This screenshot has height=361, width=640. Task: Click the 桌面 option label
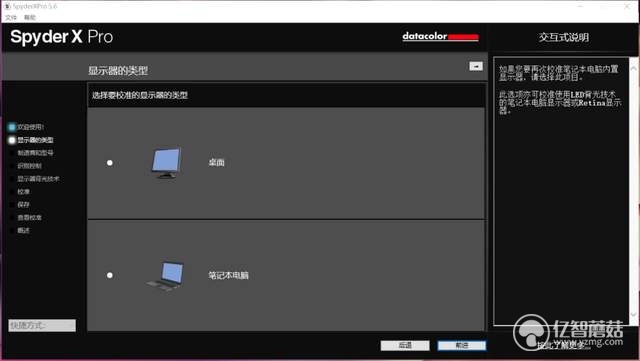(x=216, y=163)
